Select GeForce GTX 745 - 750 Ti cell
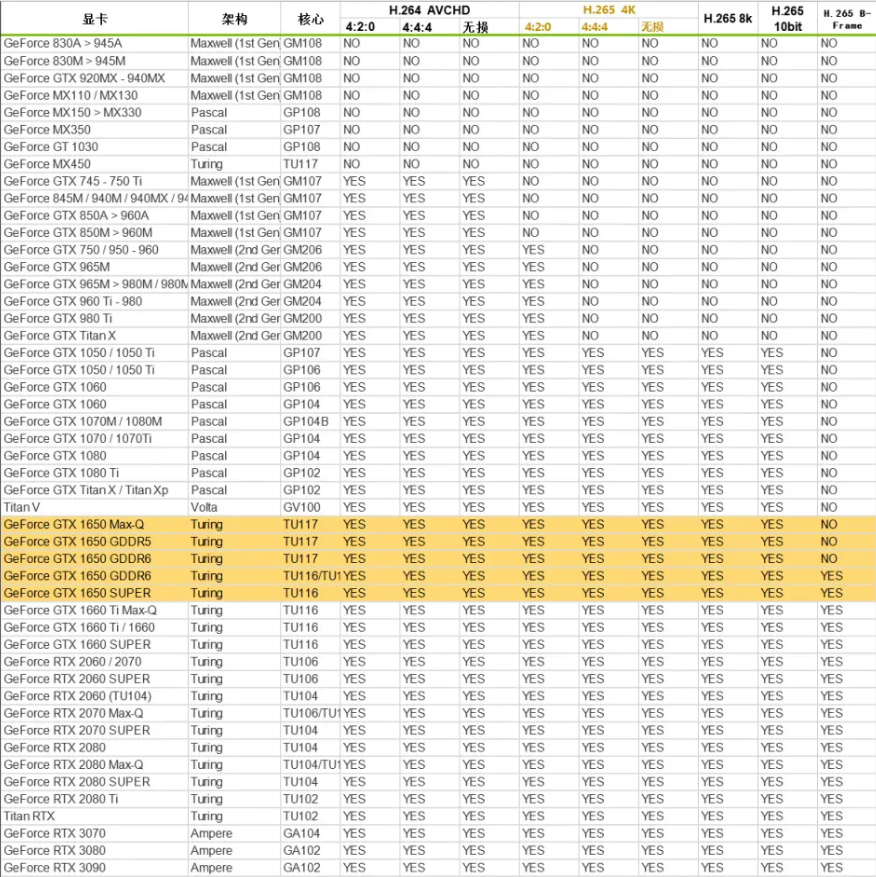 73,181
